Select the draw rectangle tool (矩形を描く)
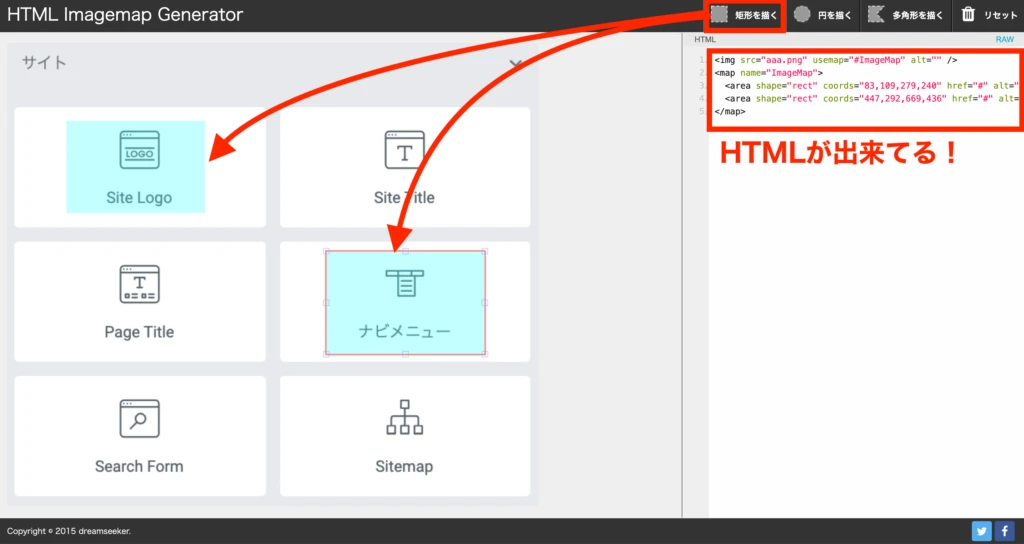This screenshot has height=544, width=1024. pyautogui.click(x=744, y=14)
